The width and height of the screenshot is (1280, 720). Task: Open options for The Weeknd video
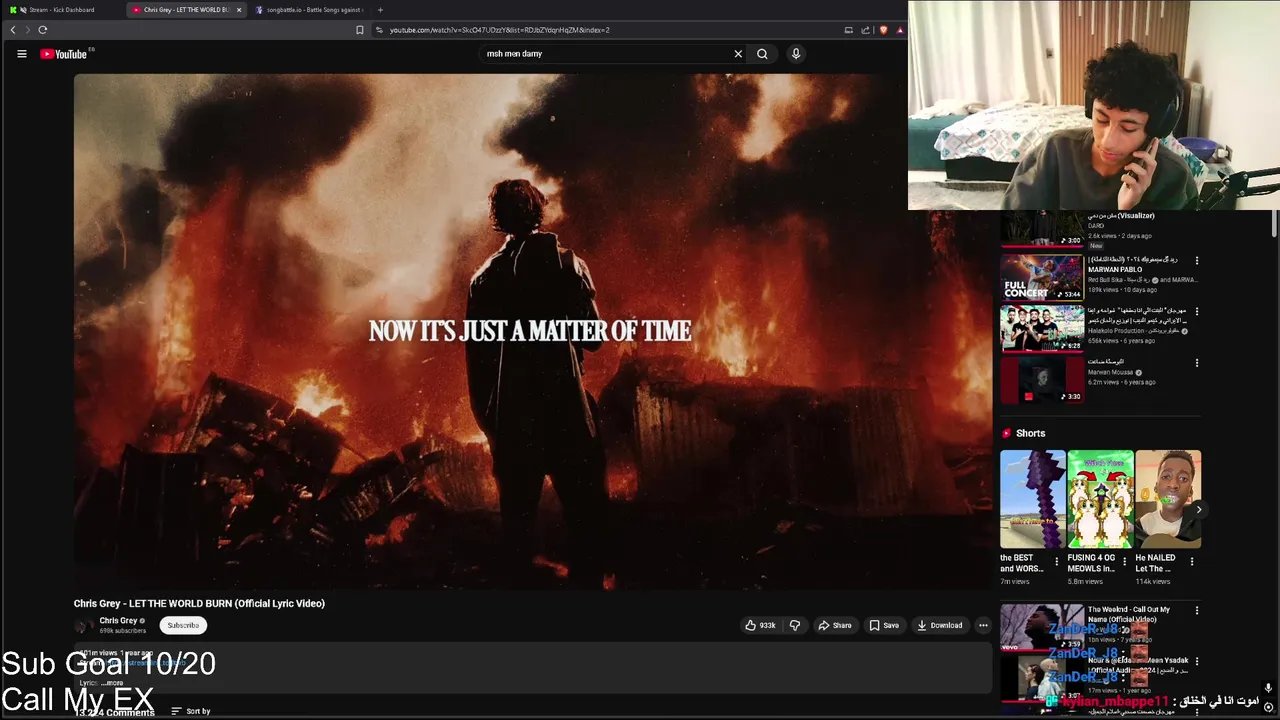click(x=1196, y=610)
